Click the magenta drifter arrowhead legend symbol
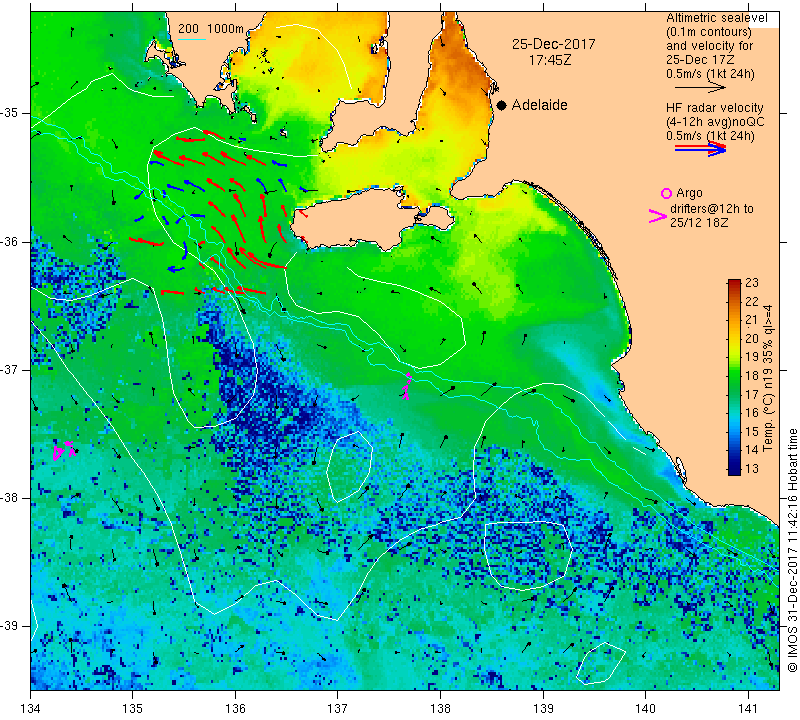This screenshot has height=720, width=800. [x=658, y=216]
